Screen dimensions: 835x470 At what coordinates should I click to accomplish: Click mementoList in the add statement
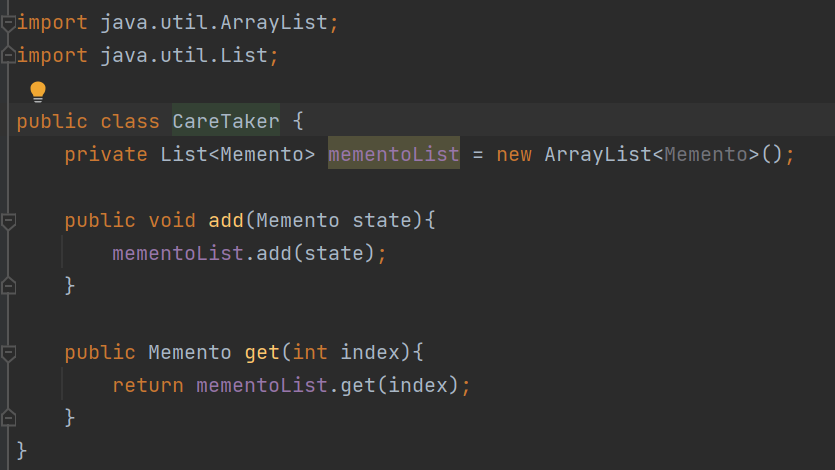[178, 253]
